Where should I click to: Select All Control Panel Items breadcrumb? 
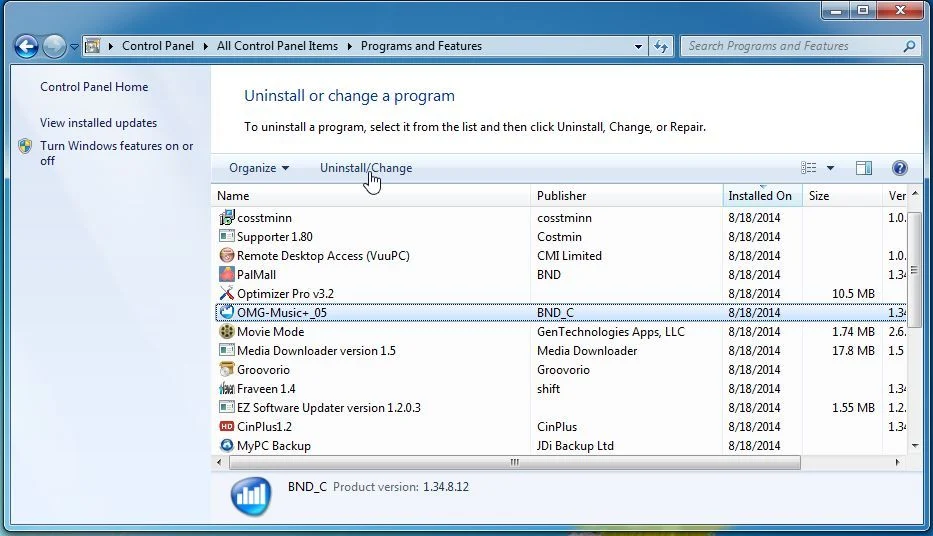click(277, 46)
